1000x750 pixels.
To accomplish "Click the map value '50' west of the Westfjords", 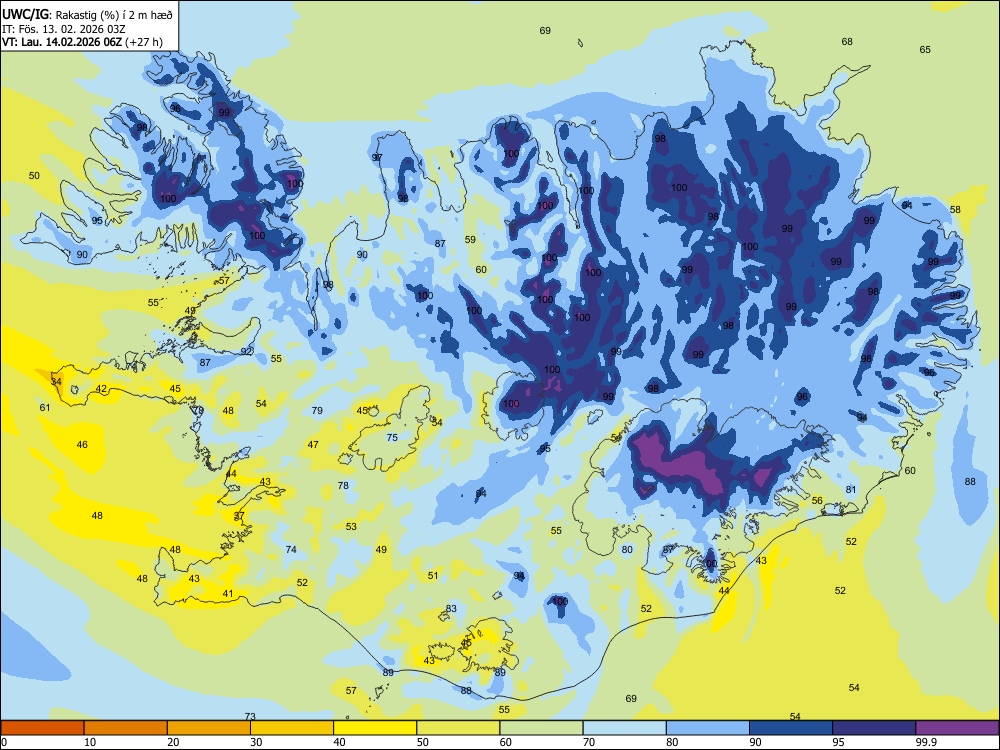I will pyautogui.click(x=34, y=175).
